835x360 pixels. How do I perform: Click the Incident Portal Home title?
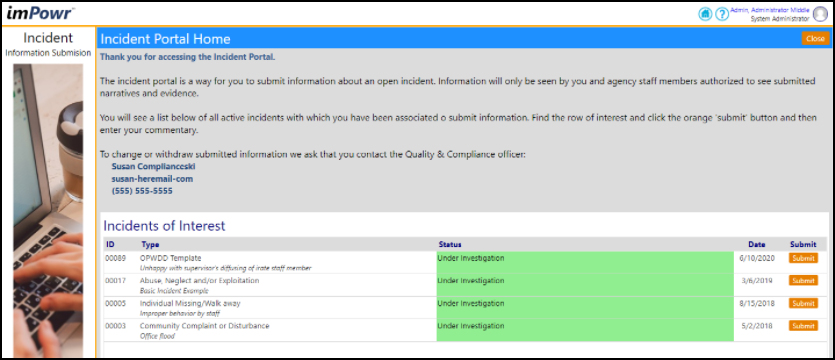click(x=166, y=39)
